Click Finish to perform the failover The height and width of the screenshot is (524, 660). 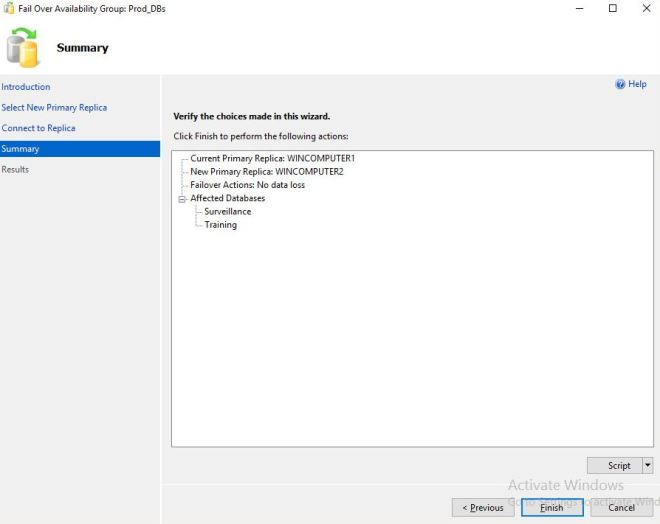(x=552, y=507)
